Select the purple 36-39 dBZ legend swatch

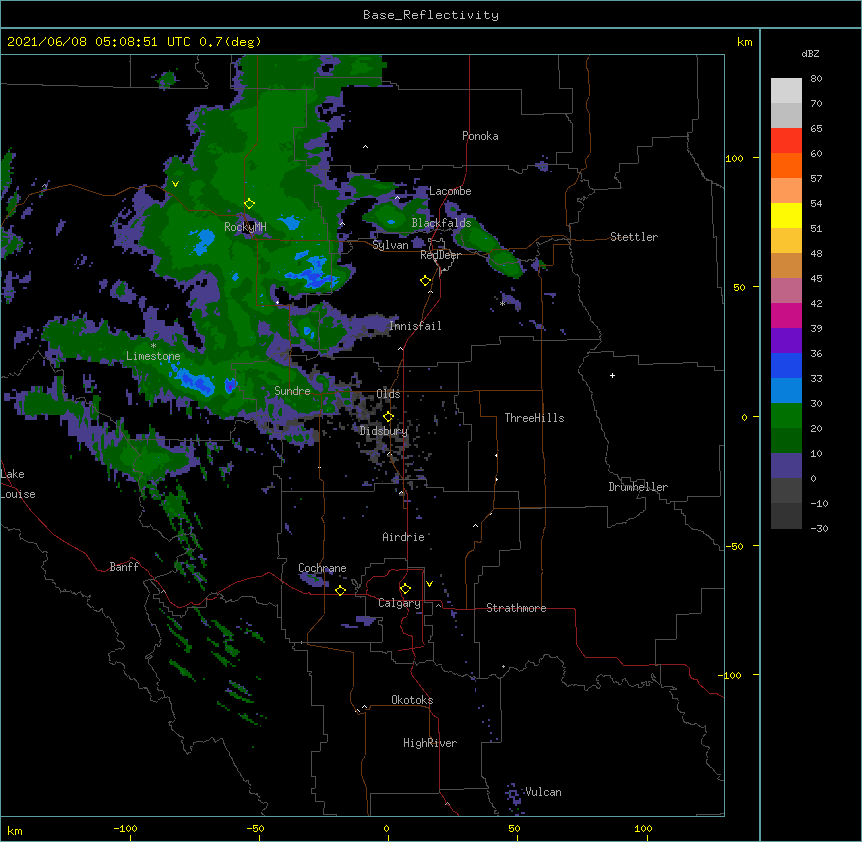click(786, 341)
